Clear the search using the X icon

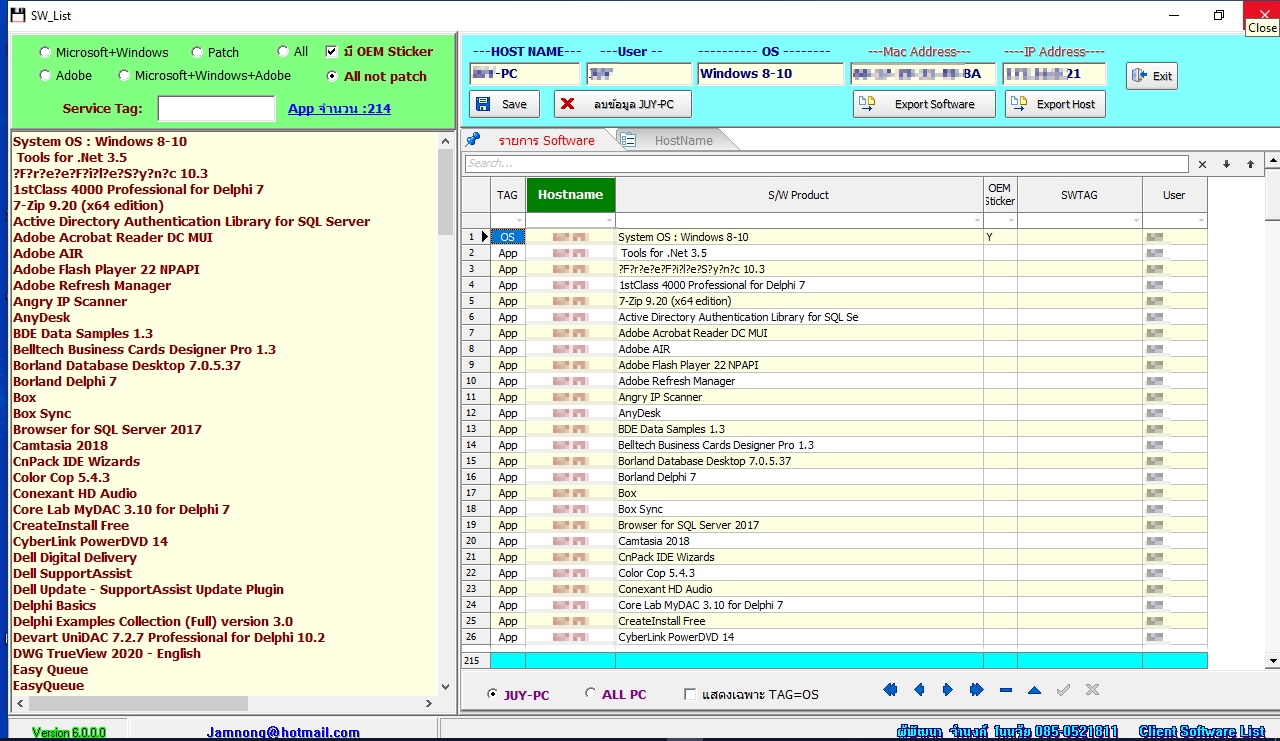[1204, 163]
